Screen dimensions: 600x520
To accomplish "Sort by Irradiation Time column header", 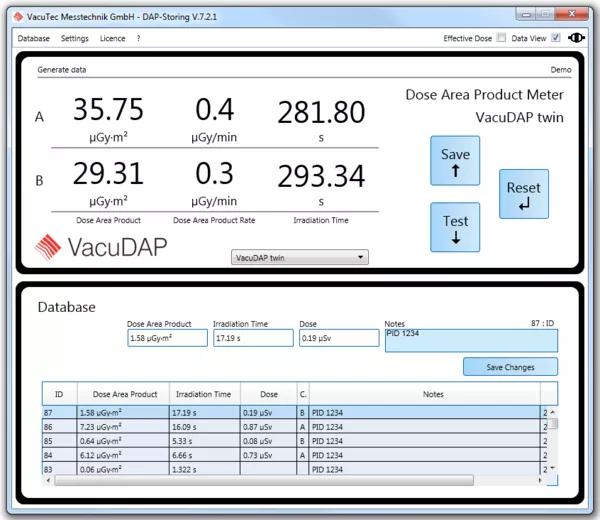I will point(205,394).
